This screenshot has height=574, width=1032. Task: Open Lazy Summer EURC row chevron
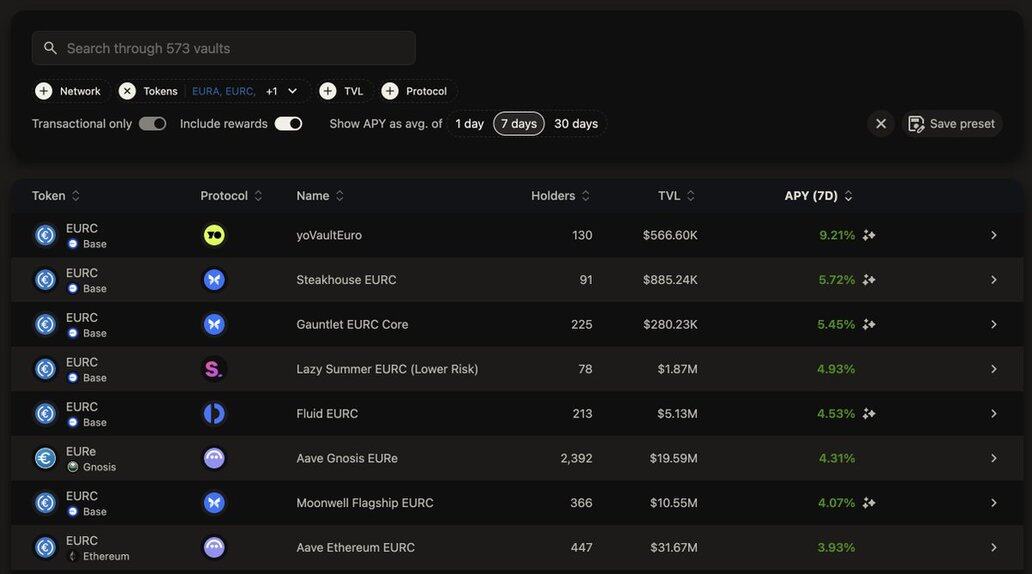994,369
